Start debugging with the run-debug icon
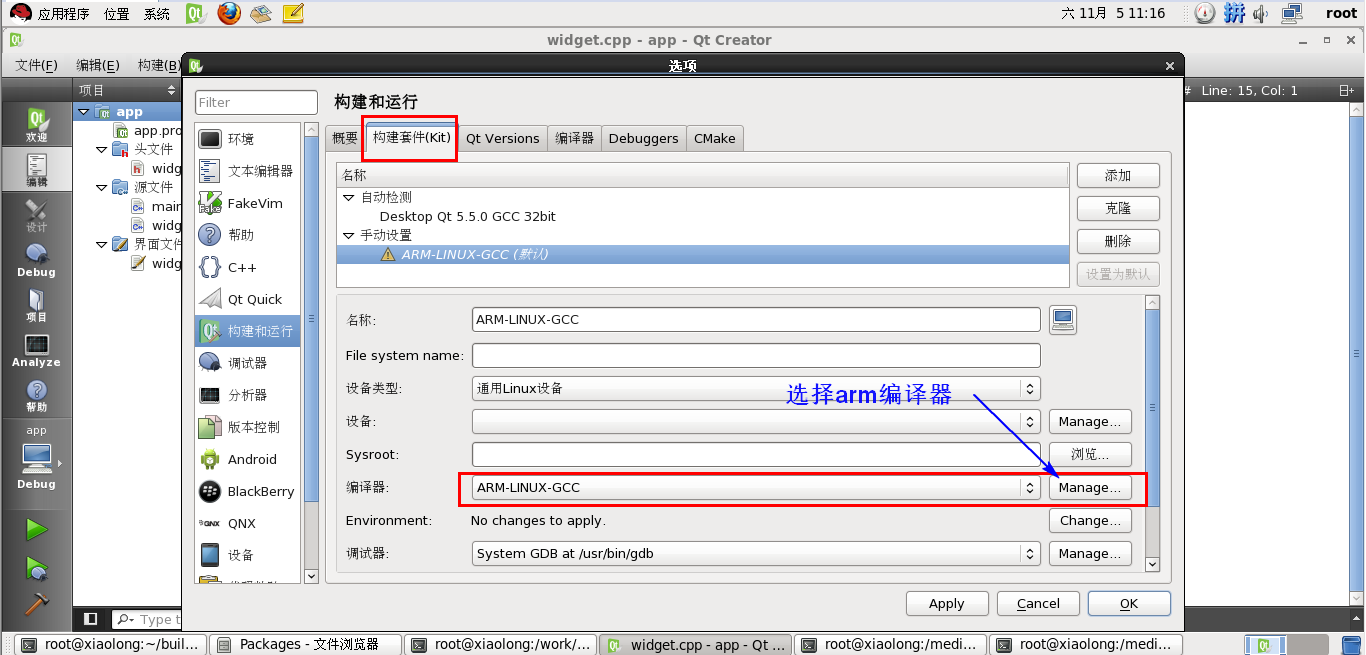Screen dimensions: 1366x655 pos(36,568)
